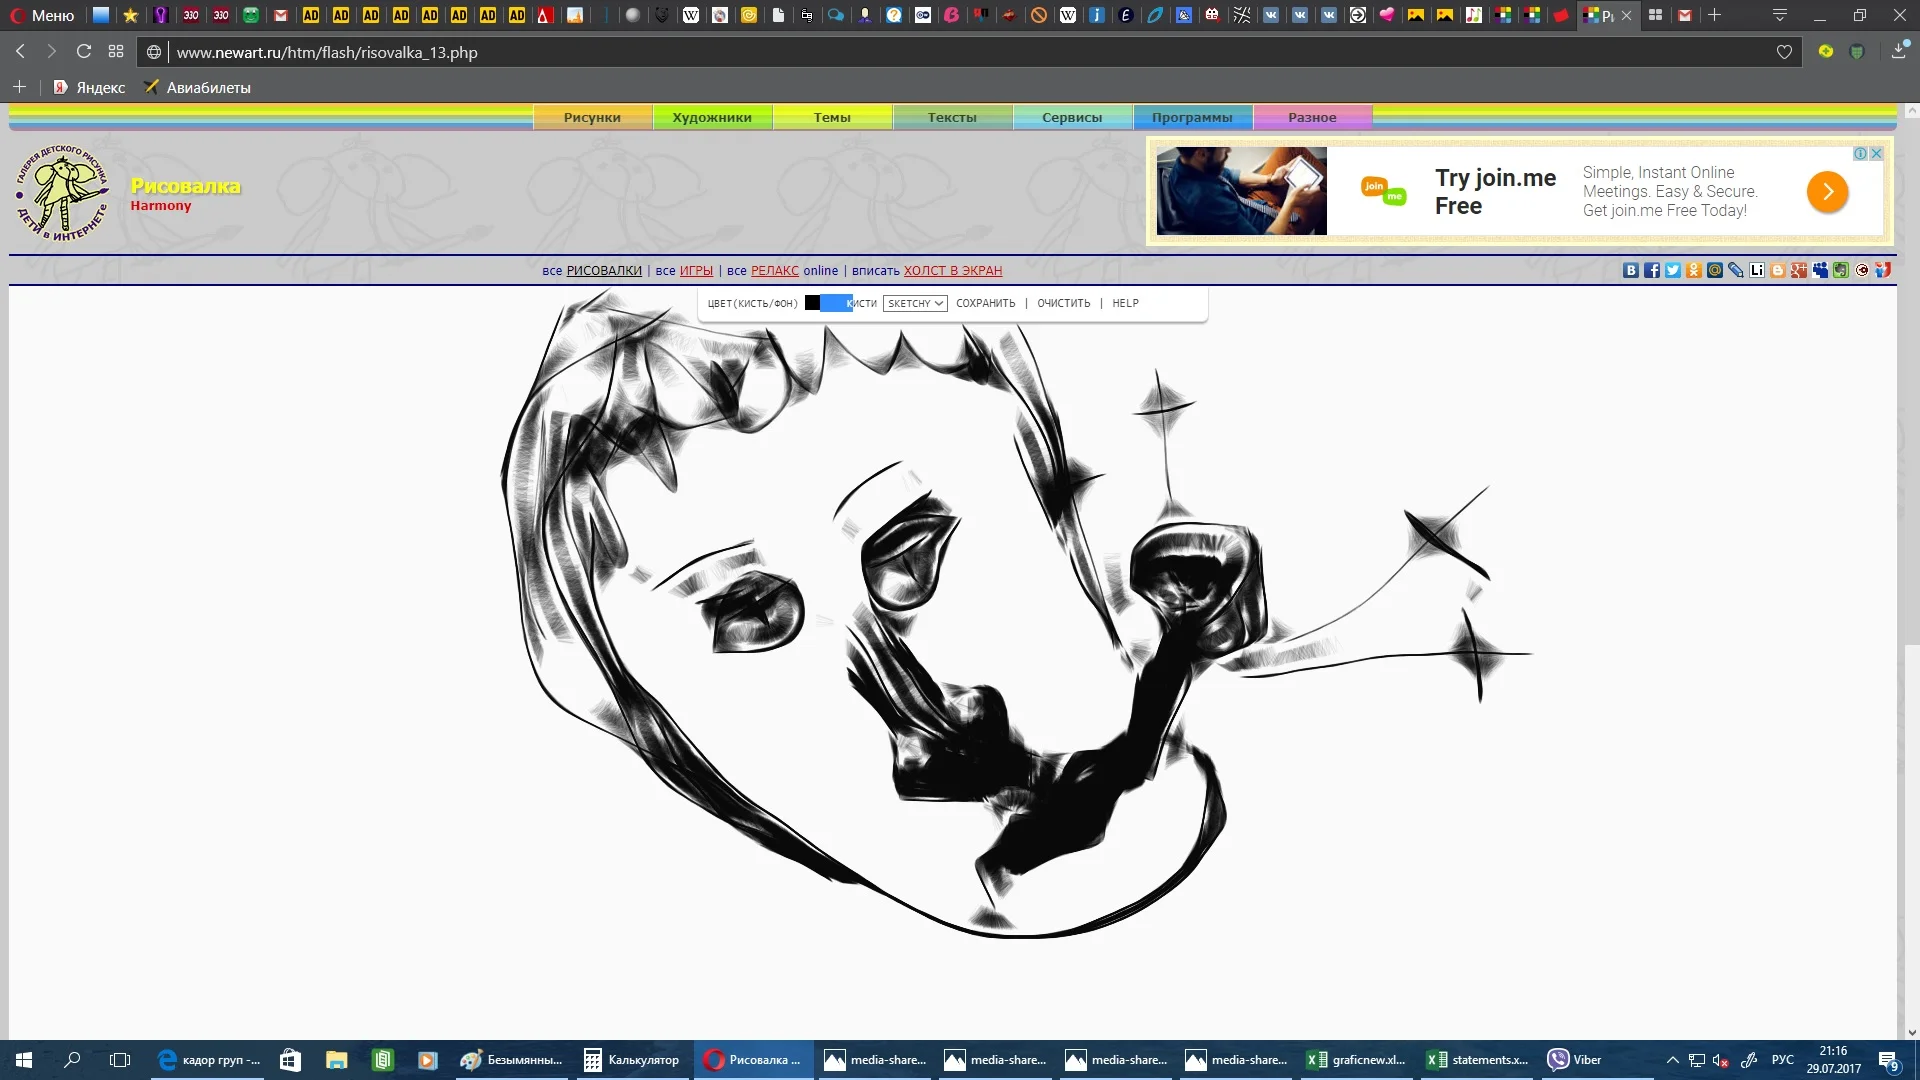Viewport: 1920px width, 1080px height.
Task: Open the browser tab list dropdown arrow
Action: [x=1779, y=15]
